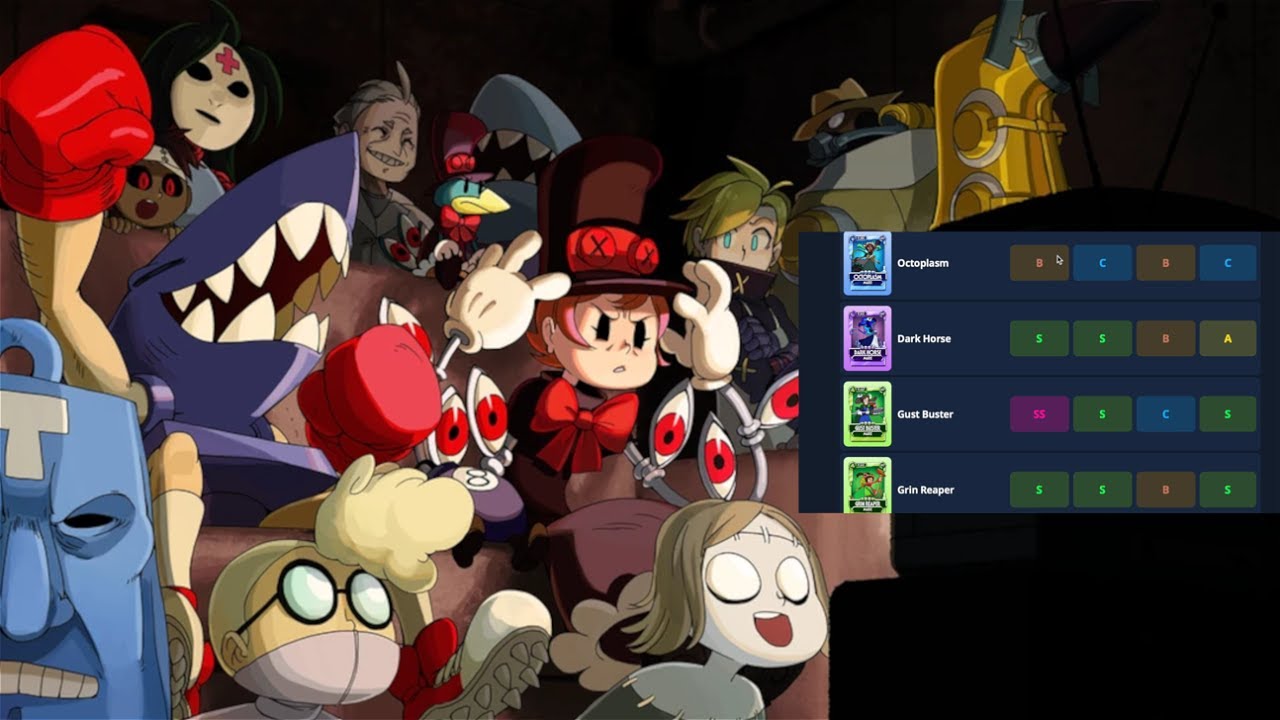
Task: Select the Grin Reaper name label
Action: point(925,490)
